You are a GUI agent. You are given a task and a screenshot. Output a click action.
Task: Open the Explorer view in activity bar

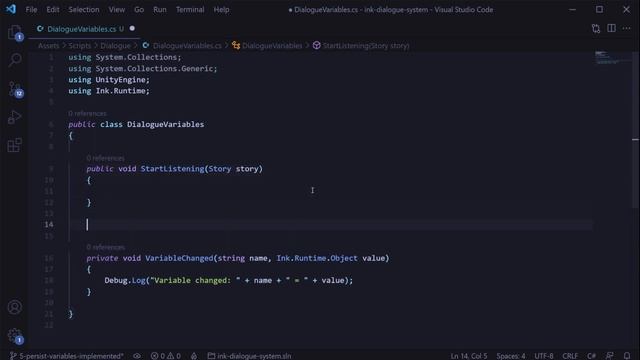pyautogui.click(x=15, y=32)
